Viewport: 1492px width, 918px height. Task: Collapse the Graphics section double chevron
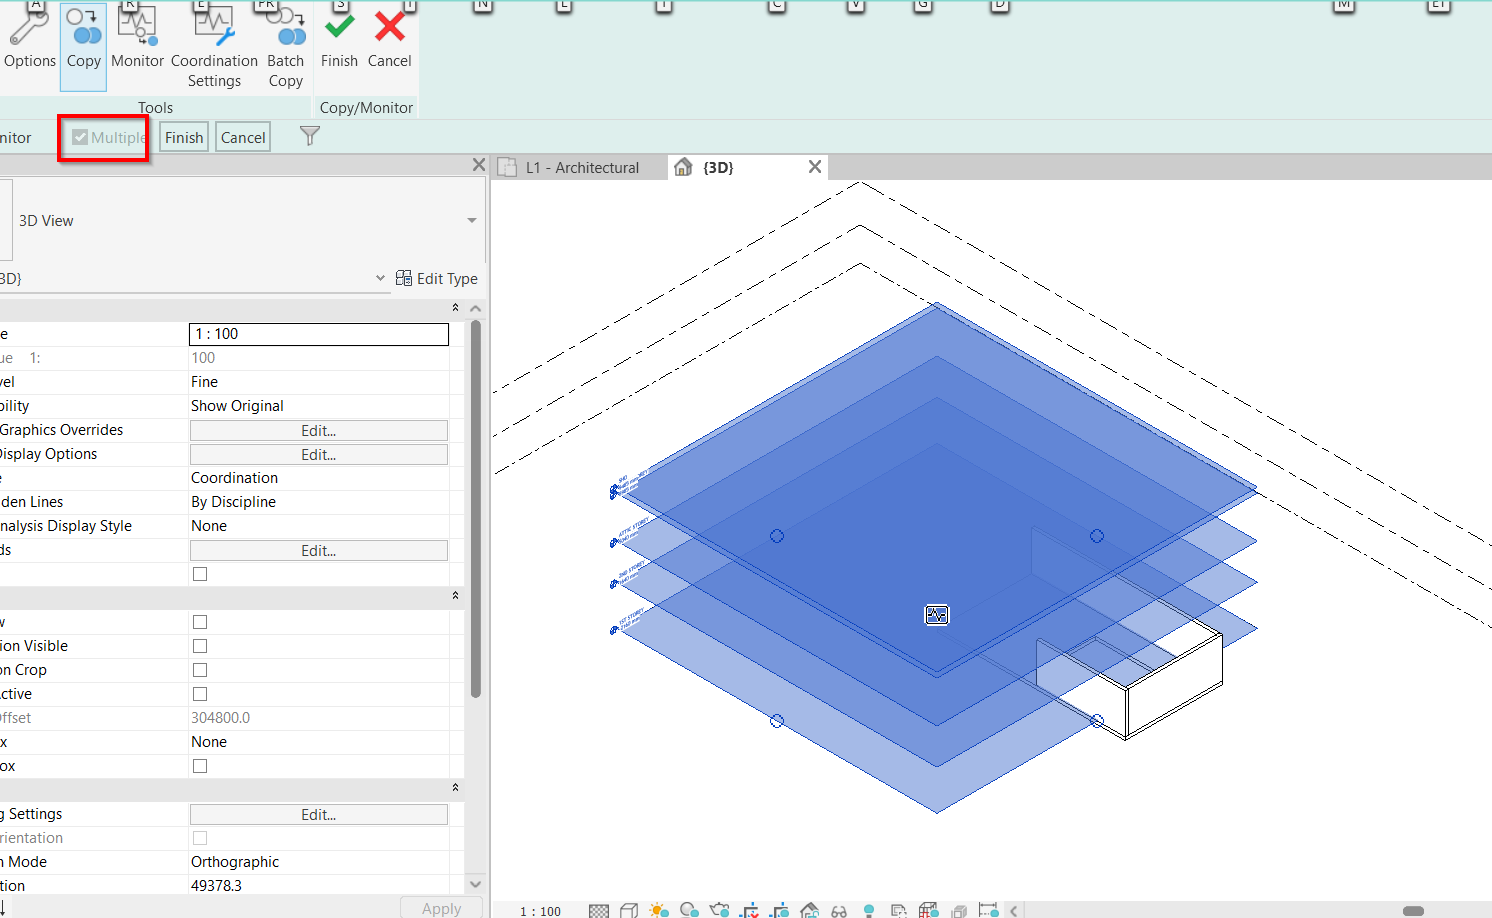(x=455, y=308)
